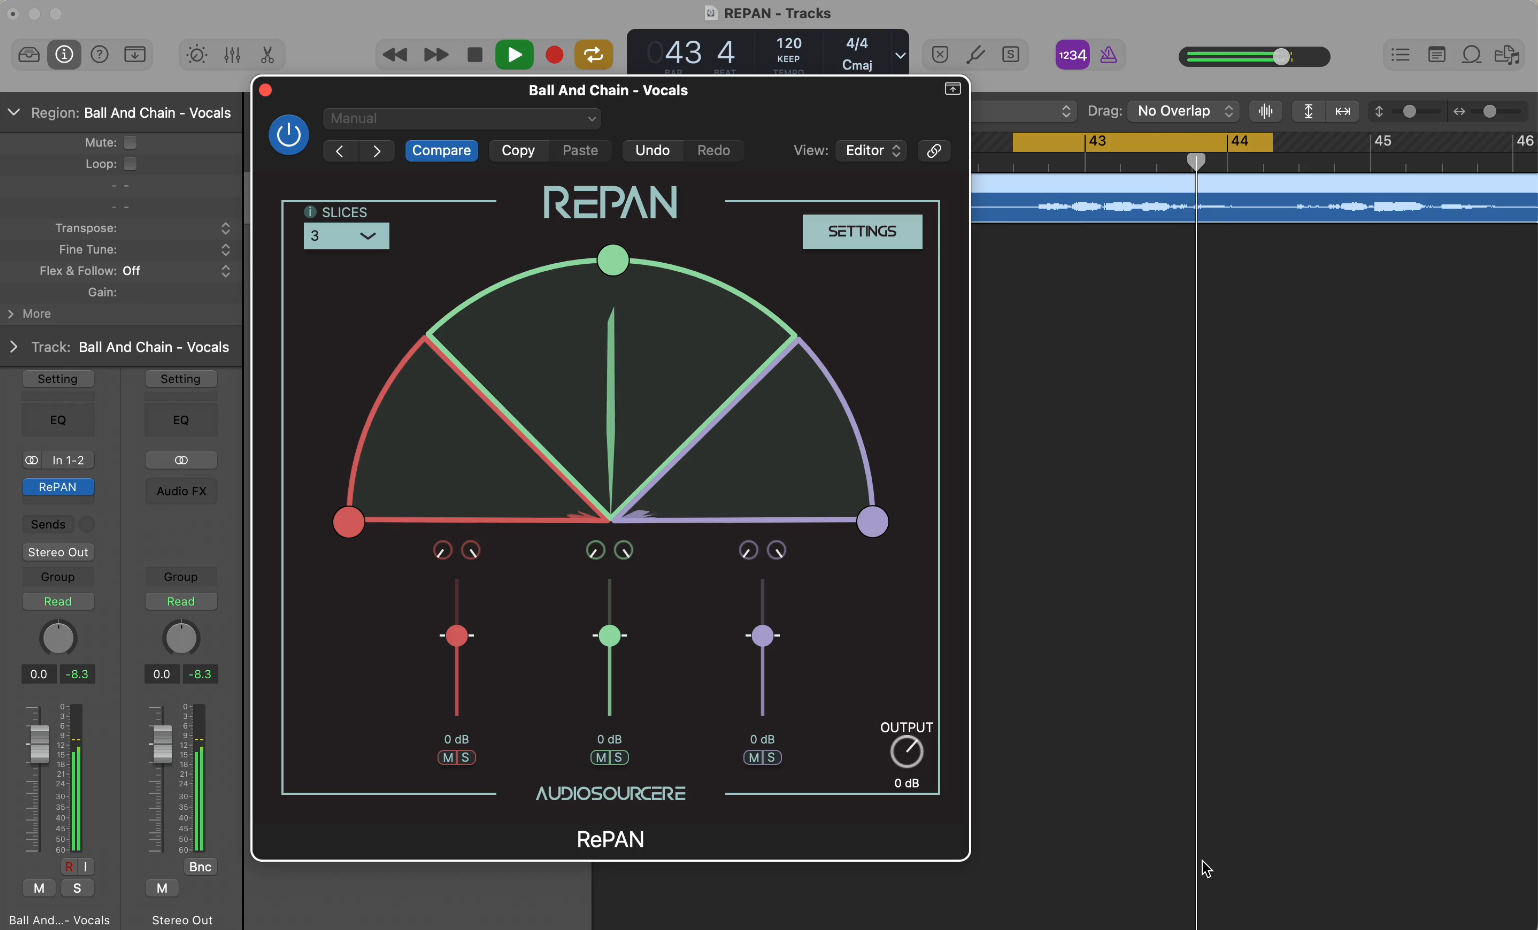Image resolution: width=1538 pixels, height=930 pixels.
Task: Open the In 1-2 input slot
Action: click(68, 460)
